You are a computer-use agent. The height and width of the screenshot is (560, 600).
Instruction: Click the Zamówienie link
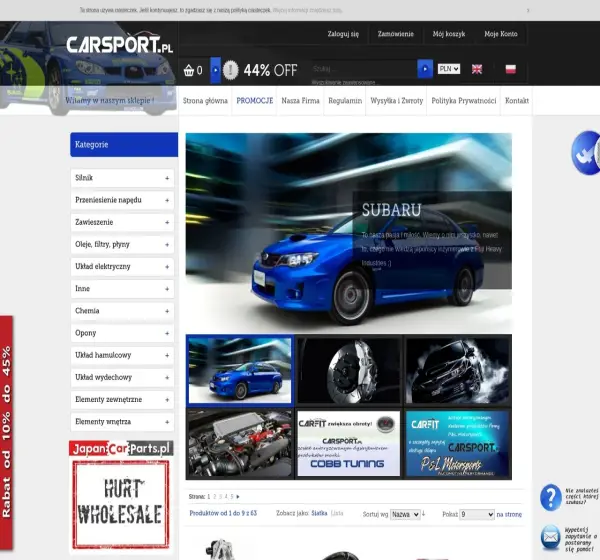click(x=396, y=34)
